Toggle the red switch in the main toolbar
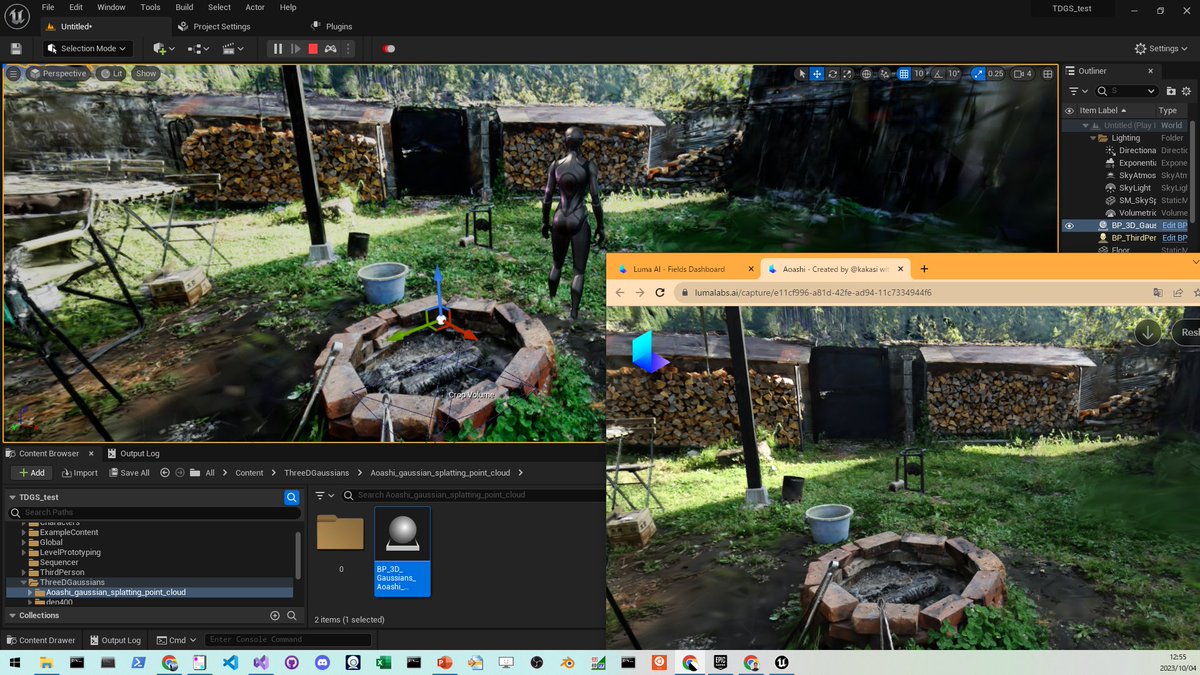 coord(389,48)
